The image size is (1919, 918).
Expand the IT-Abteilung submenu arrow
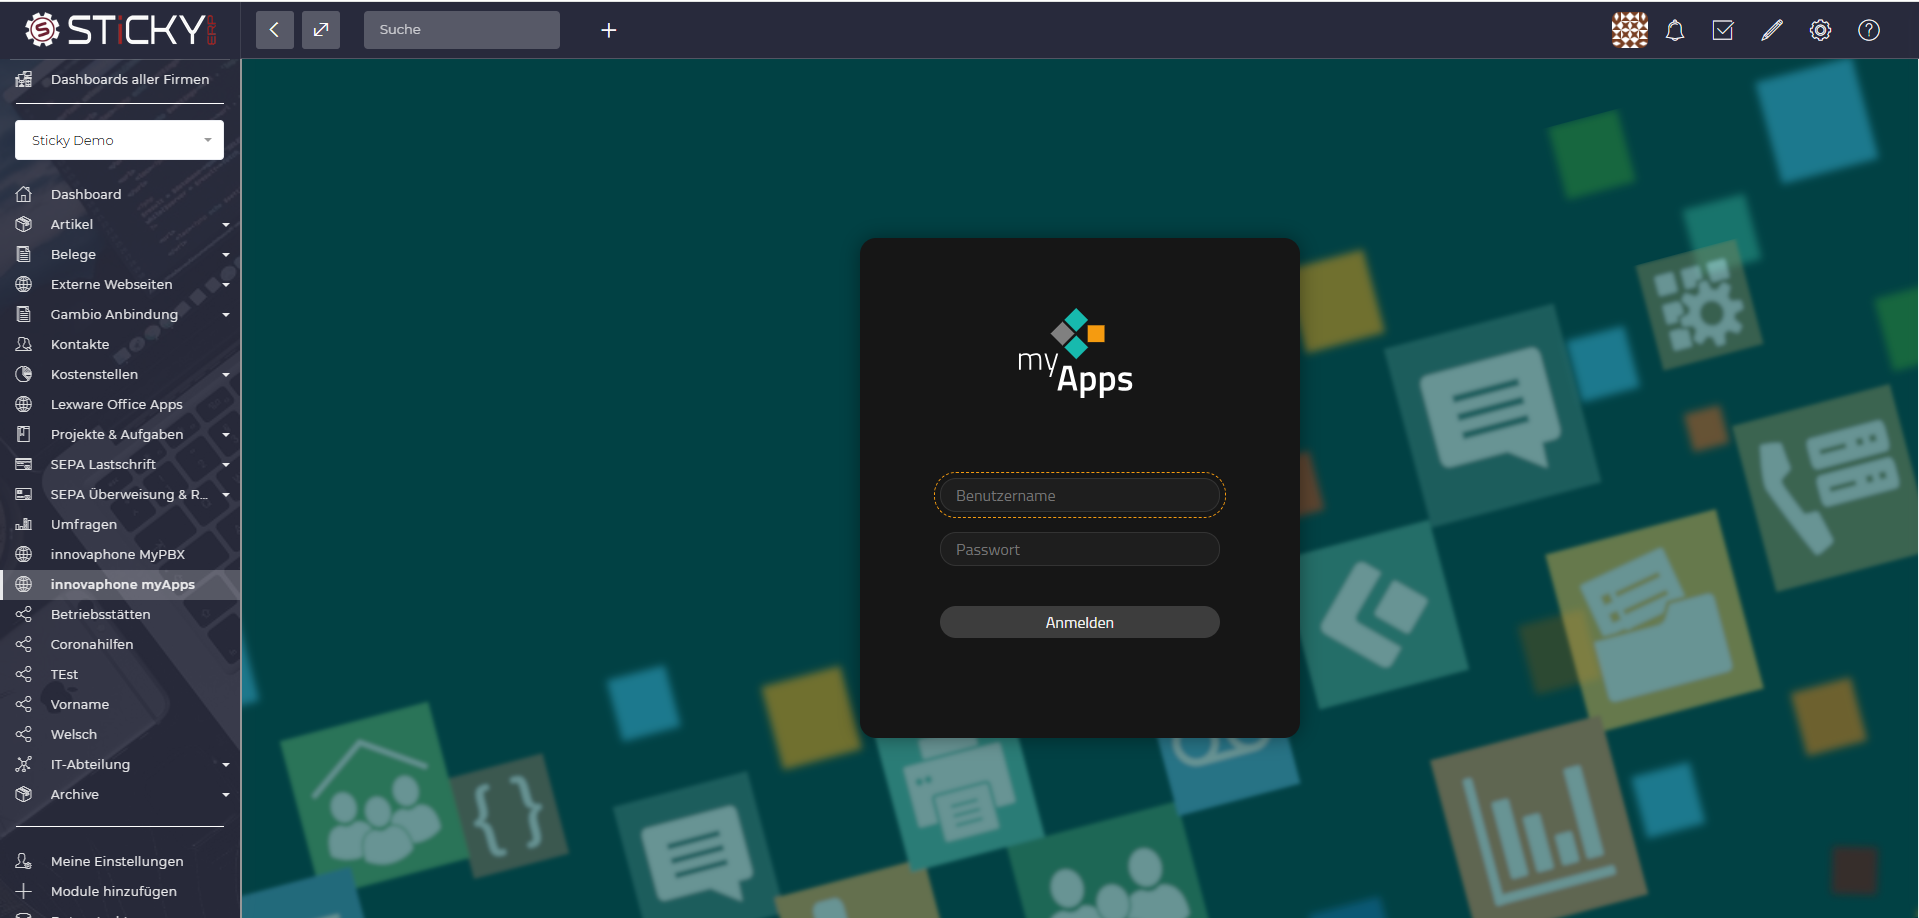[x=226, y=765]
